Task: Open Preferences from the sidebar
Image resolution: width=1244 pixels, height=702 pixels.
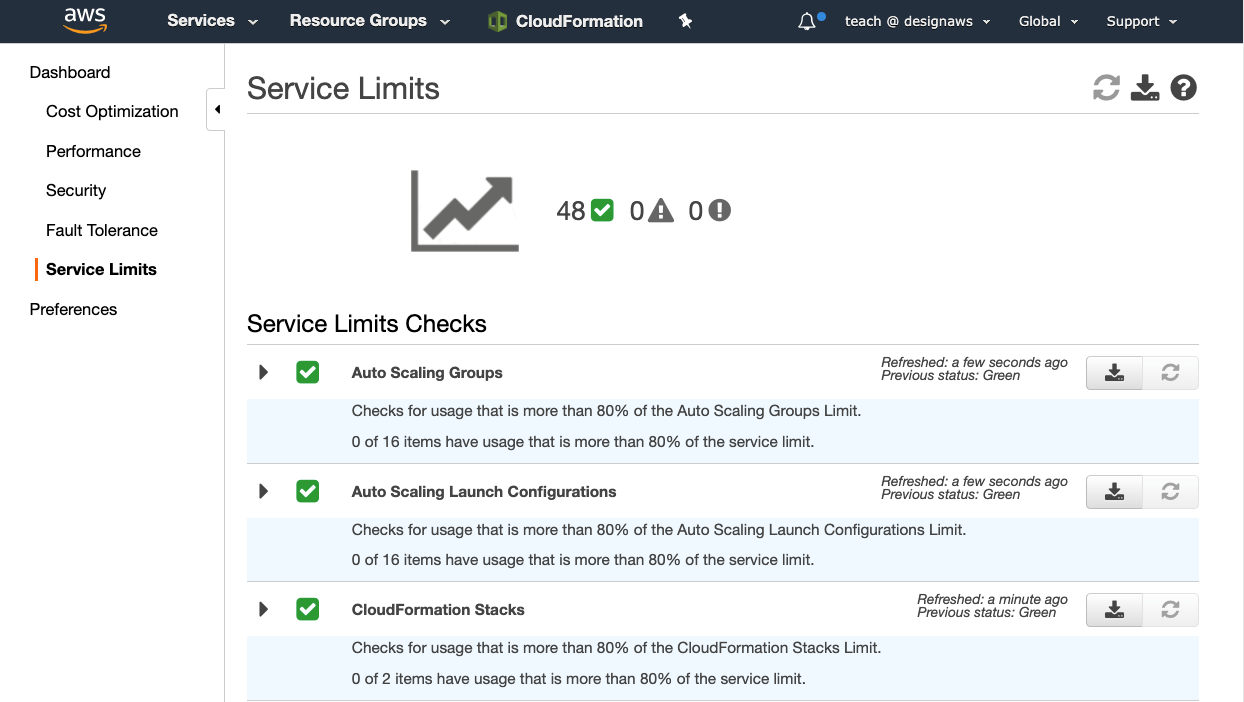Action: [x=72, y=309]
